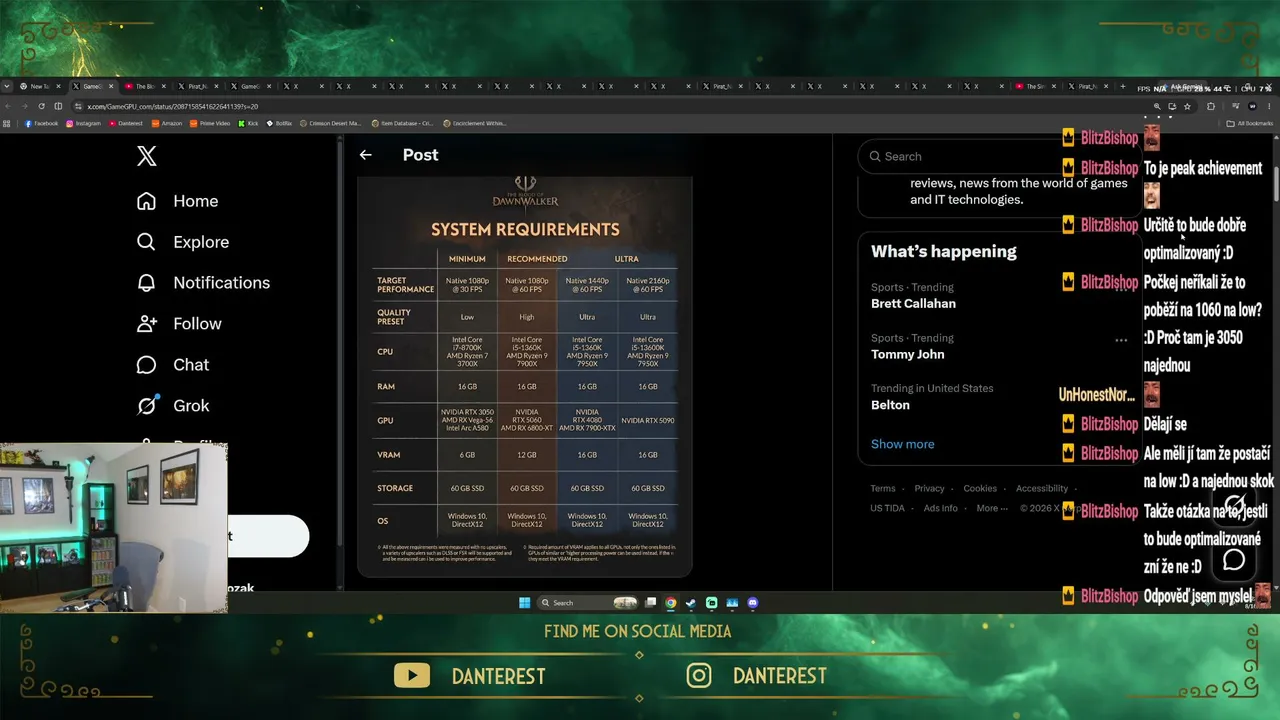View site information for x.com
The height and width of the screenshot is (720, 1280).
(78, 106)
